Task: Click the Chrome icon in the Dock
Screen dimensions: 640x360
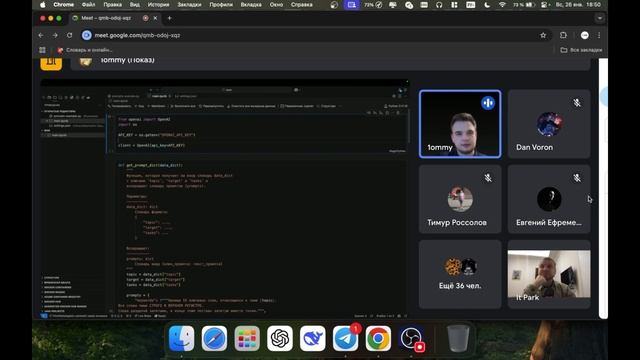Action: (378, 338)
